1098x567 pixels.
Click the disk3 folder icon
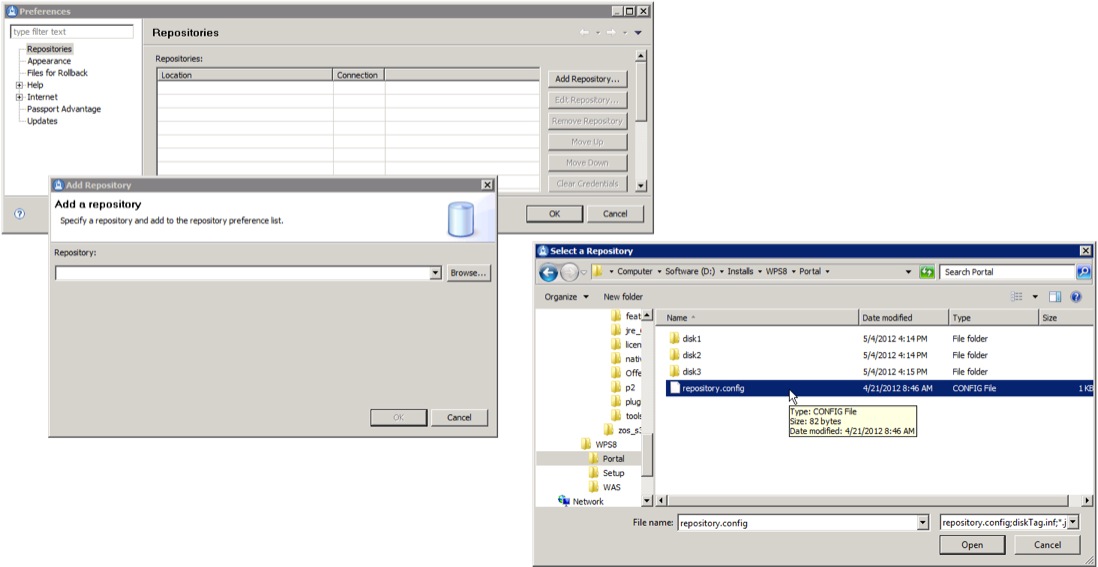(674, 372)
